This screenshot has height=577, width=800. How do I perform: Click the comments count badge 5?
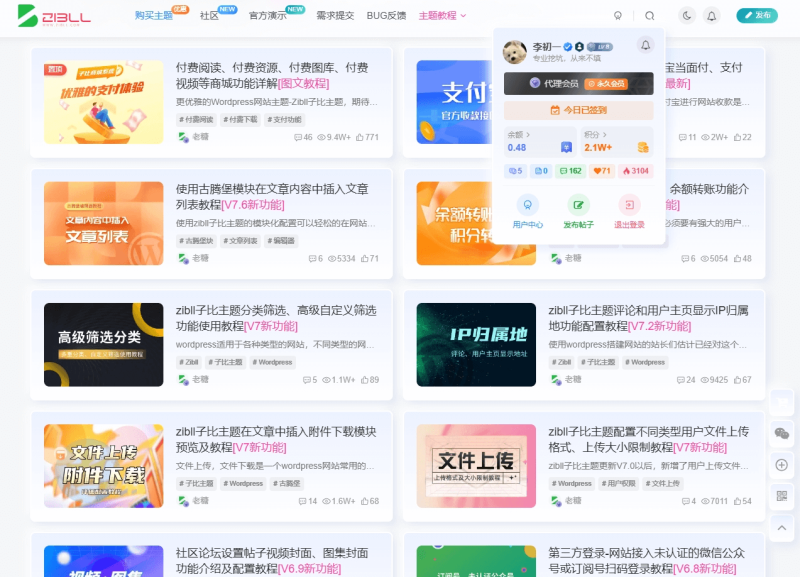pyautogui.click(x=516, y=171)
